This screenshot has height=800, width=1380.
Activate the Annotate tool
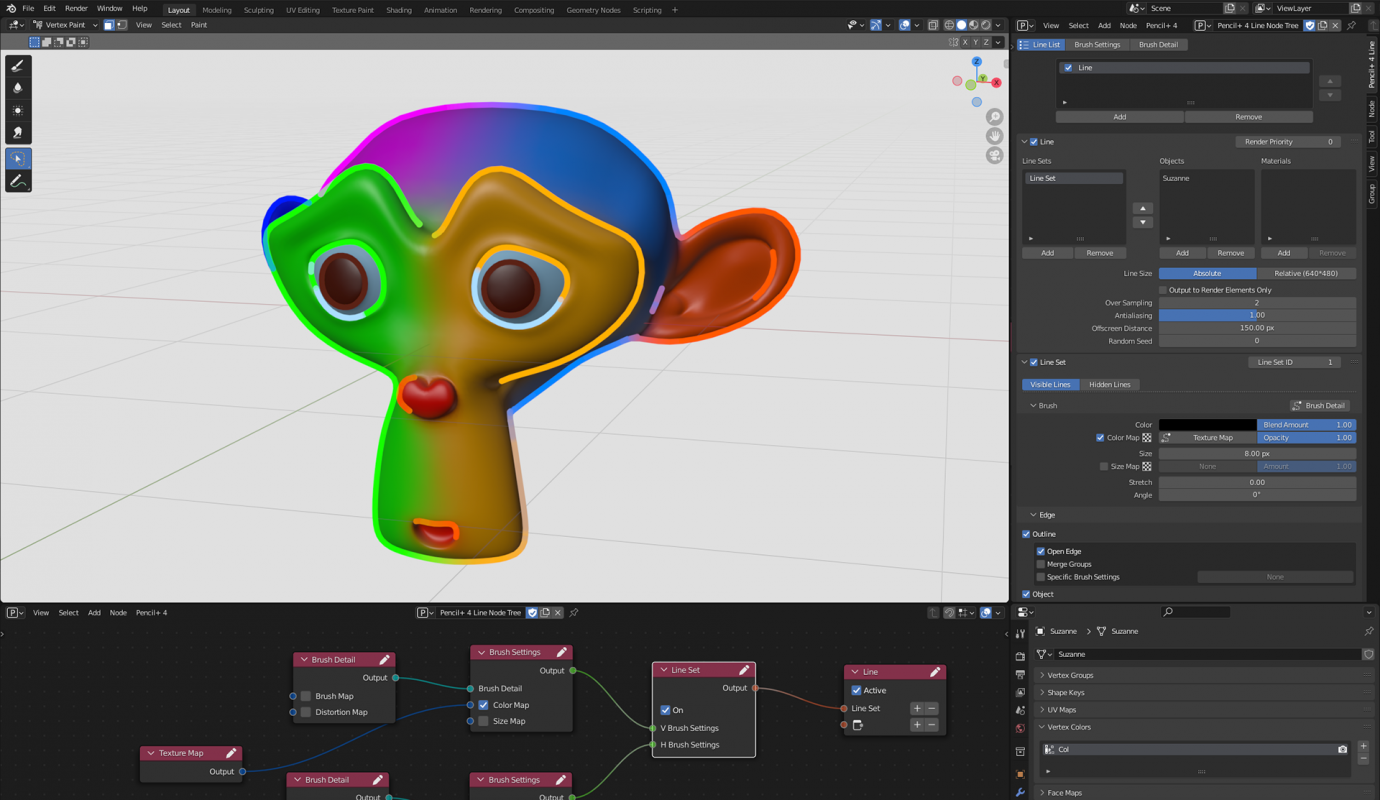pos(17,181)
